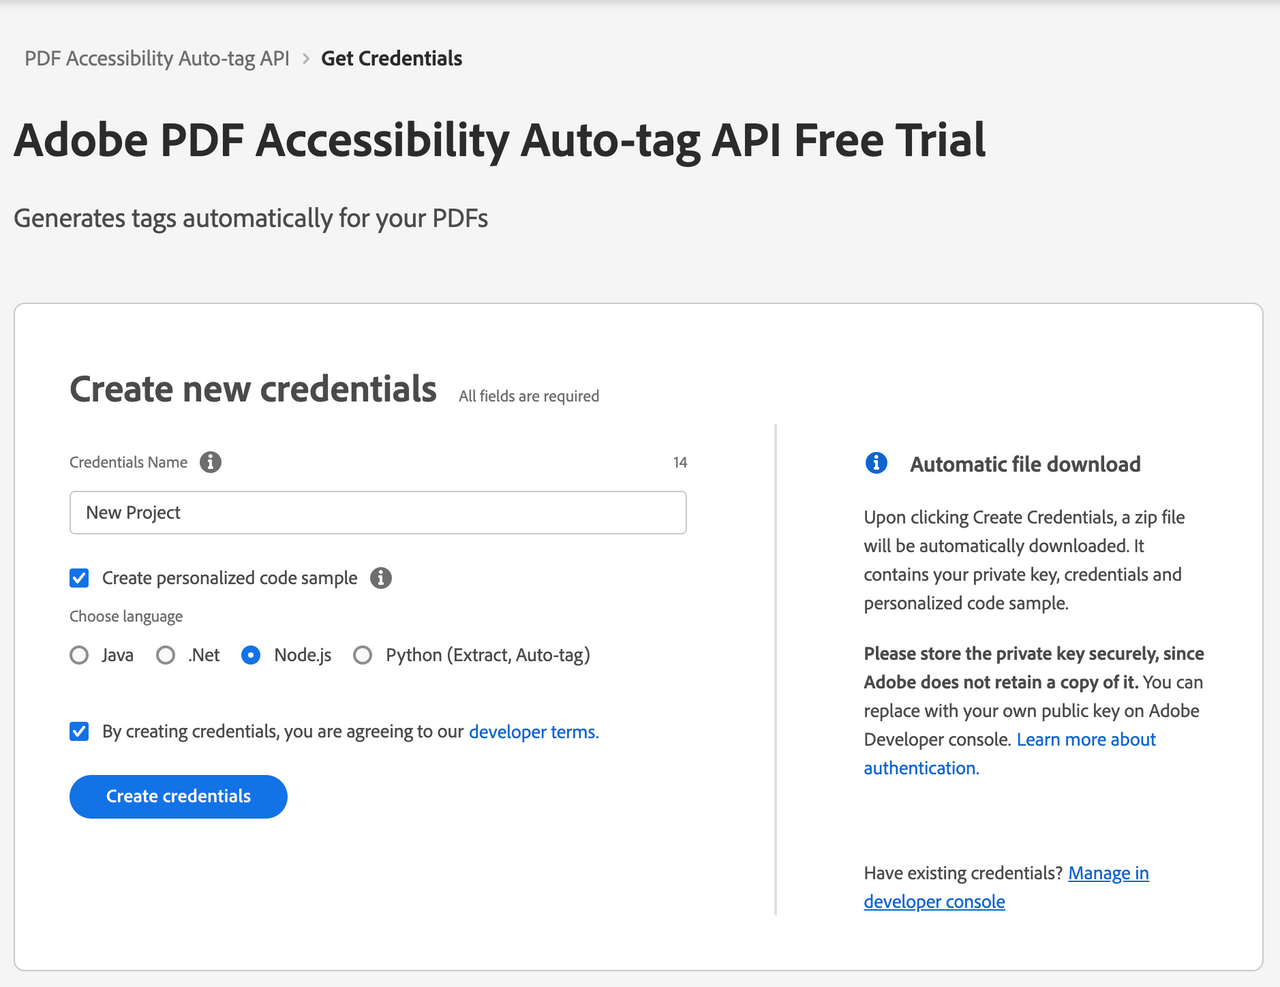The width and height of the screenshot is (1280, 987).
Task: Click the Adobe PDF Accessibility Auto-tag API heading
Action: [500, 140]
